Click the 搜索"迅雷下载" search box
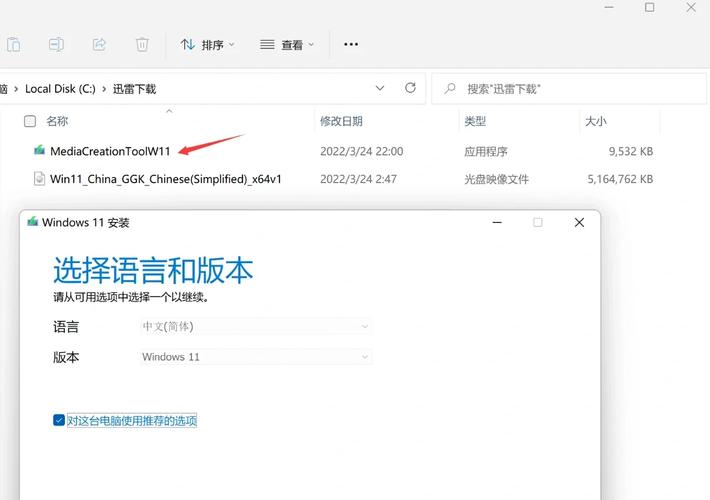The height and width of the screenshot is (500, 710). (x=569, y=89)
